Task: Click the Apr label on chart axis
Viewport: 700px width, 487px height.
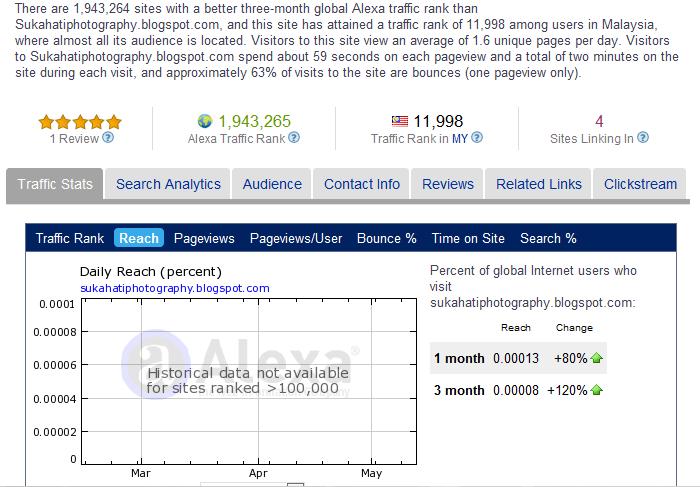Action: 258,473
